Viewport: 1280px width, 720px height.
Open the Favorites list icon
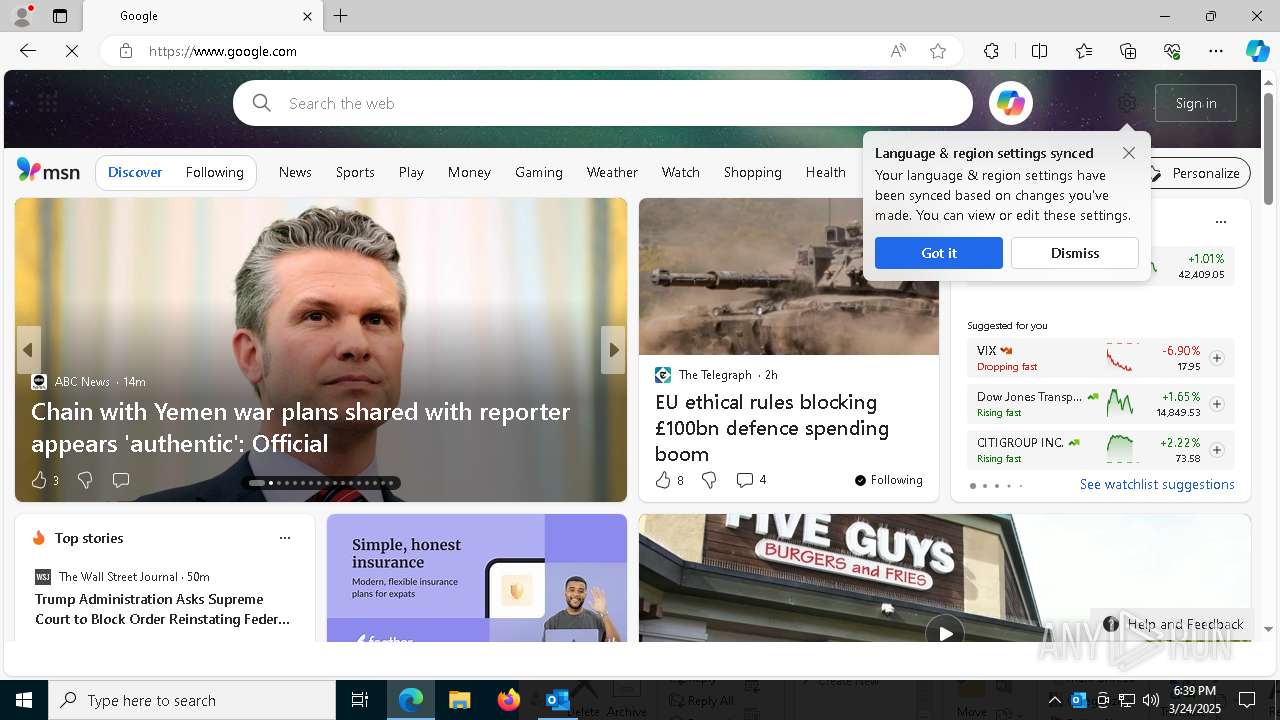coord(1084,51)
